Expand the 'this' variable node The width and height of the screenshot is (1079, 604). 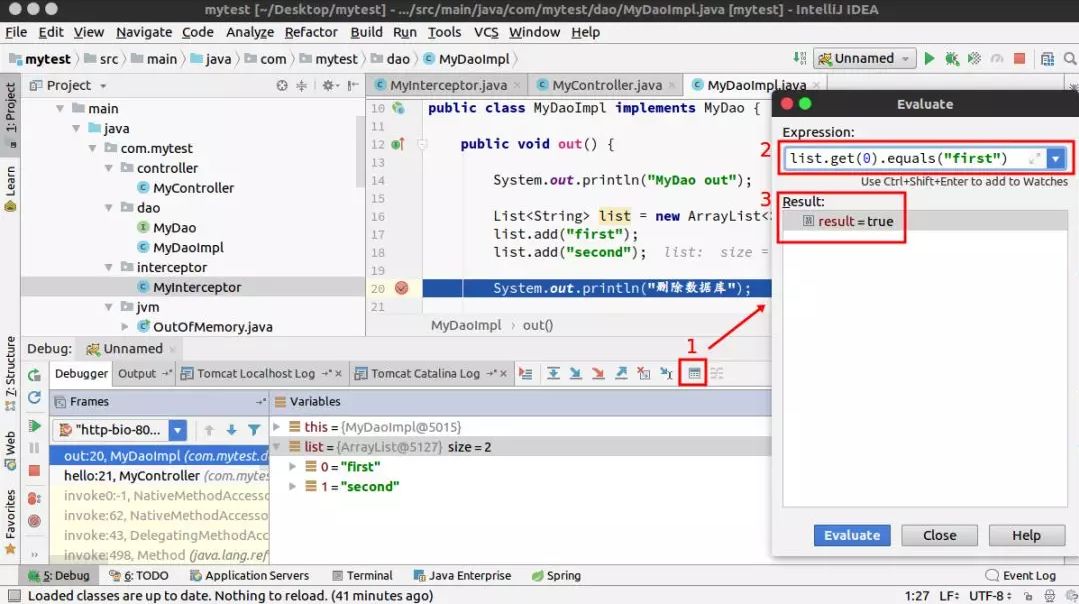pos(277,427)
